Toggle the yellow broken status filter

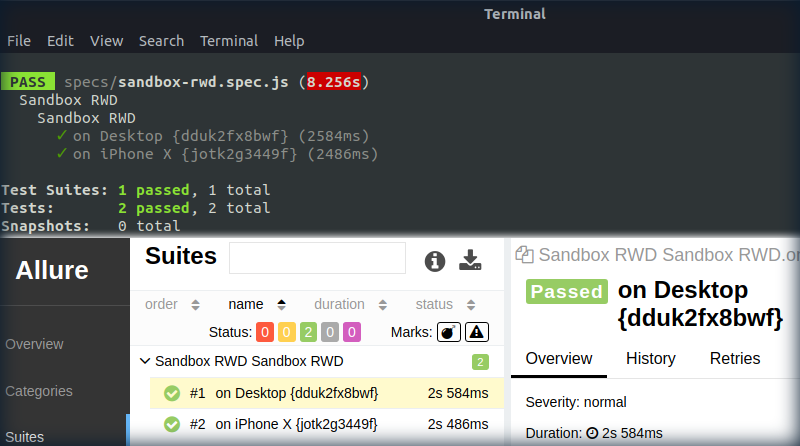pos(287,332)
